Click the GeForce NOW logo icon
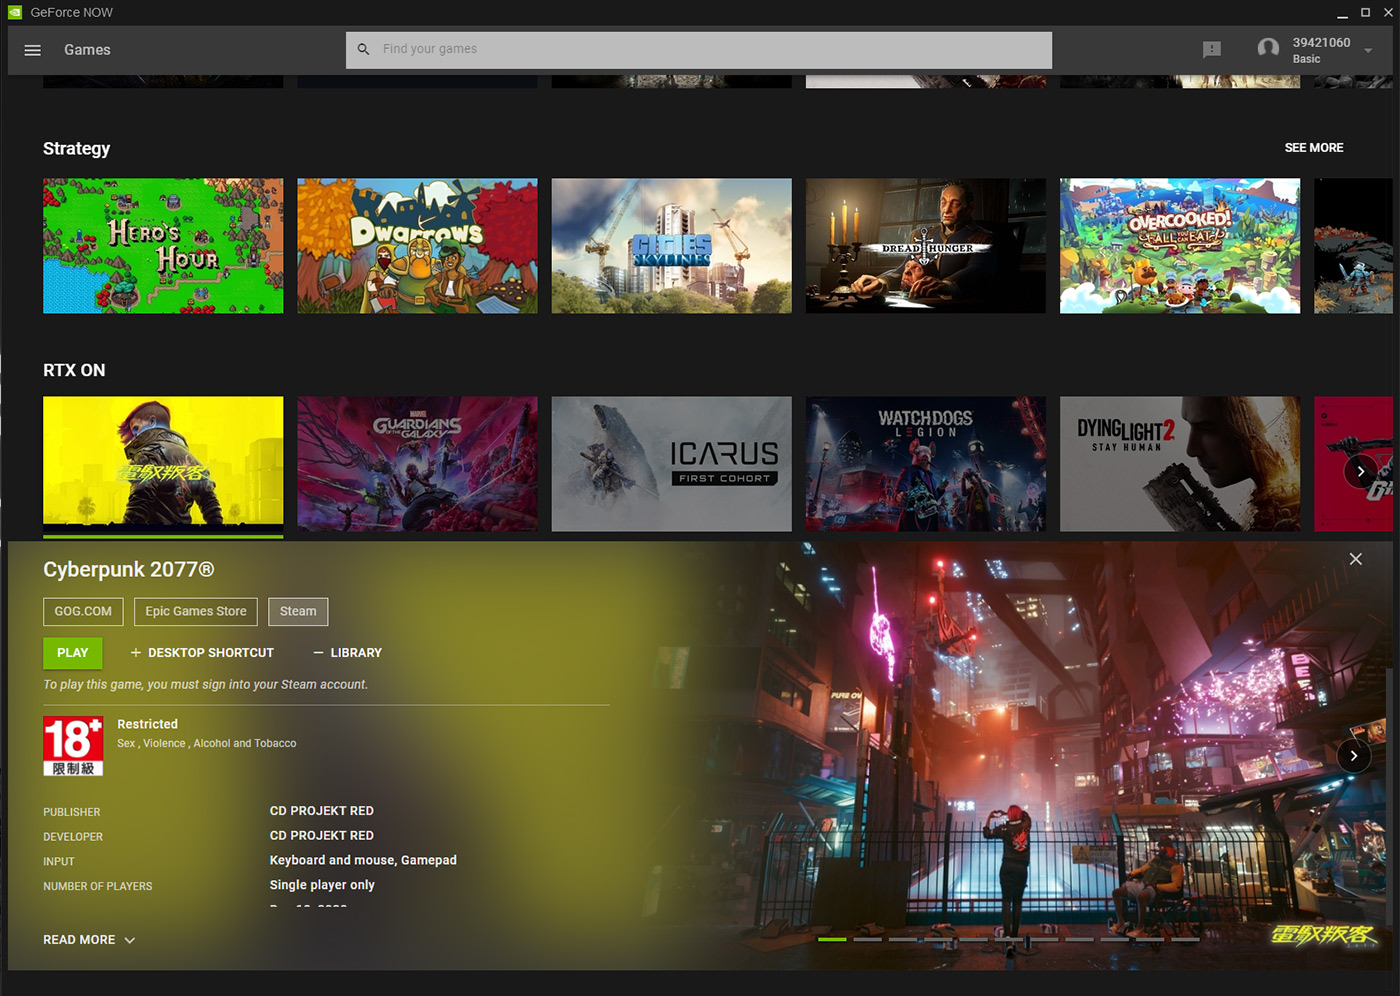1400x996 pixels. tap(15, 12)
